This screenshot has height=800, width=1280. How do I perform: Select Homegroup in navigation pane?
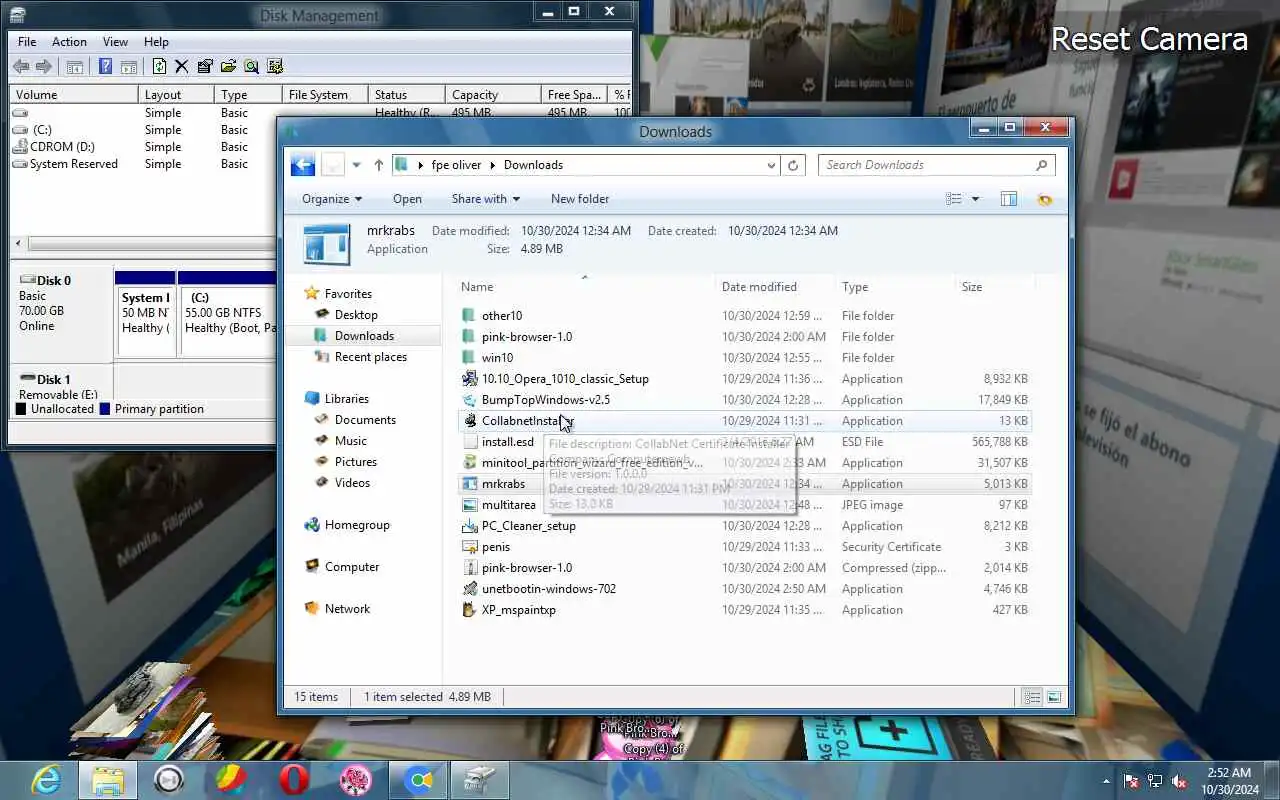pos(357,525)
